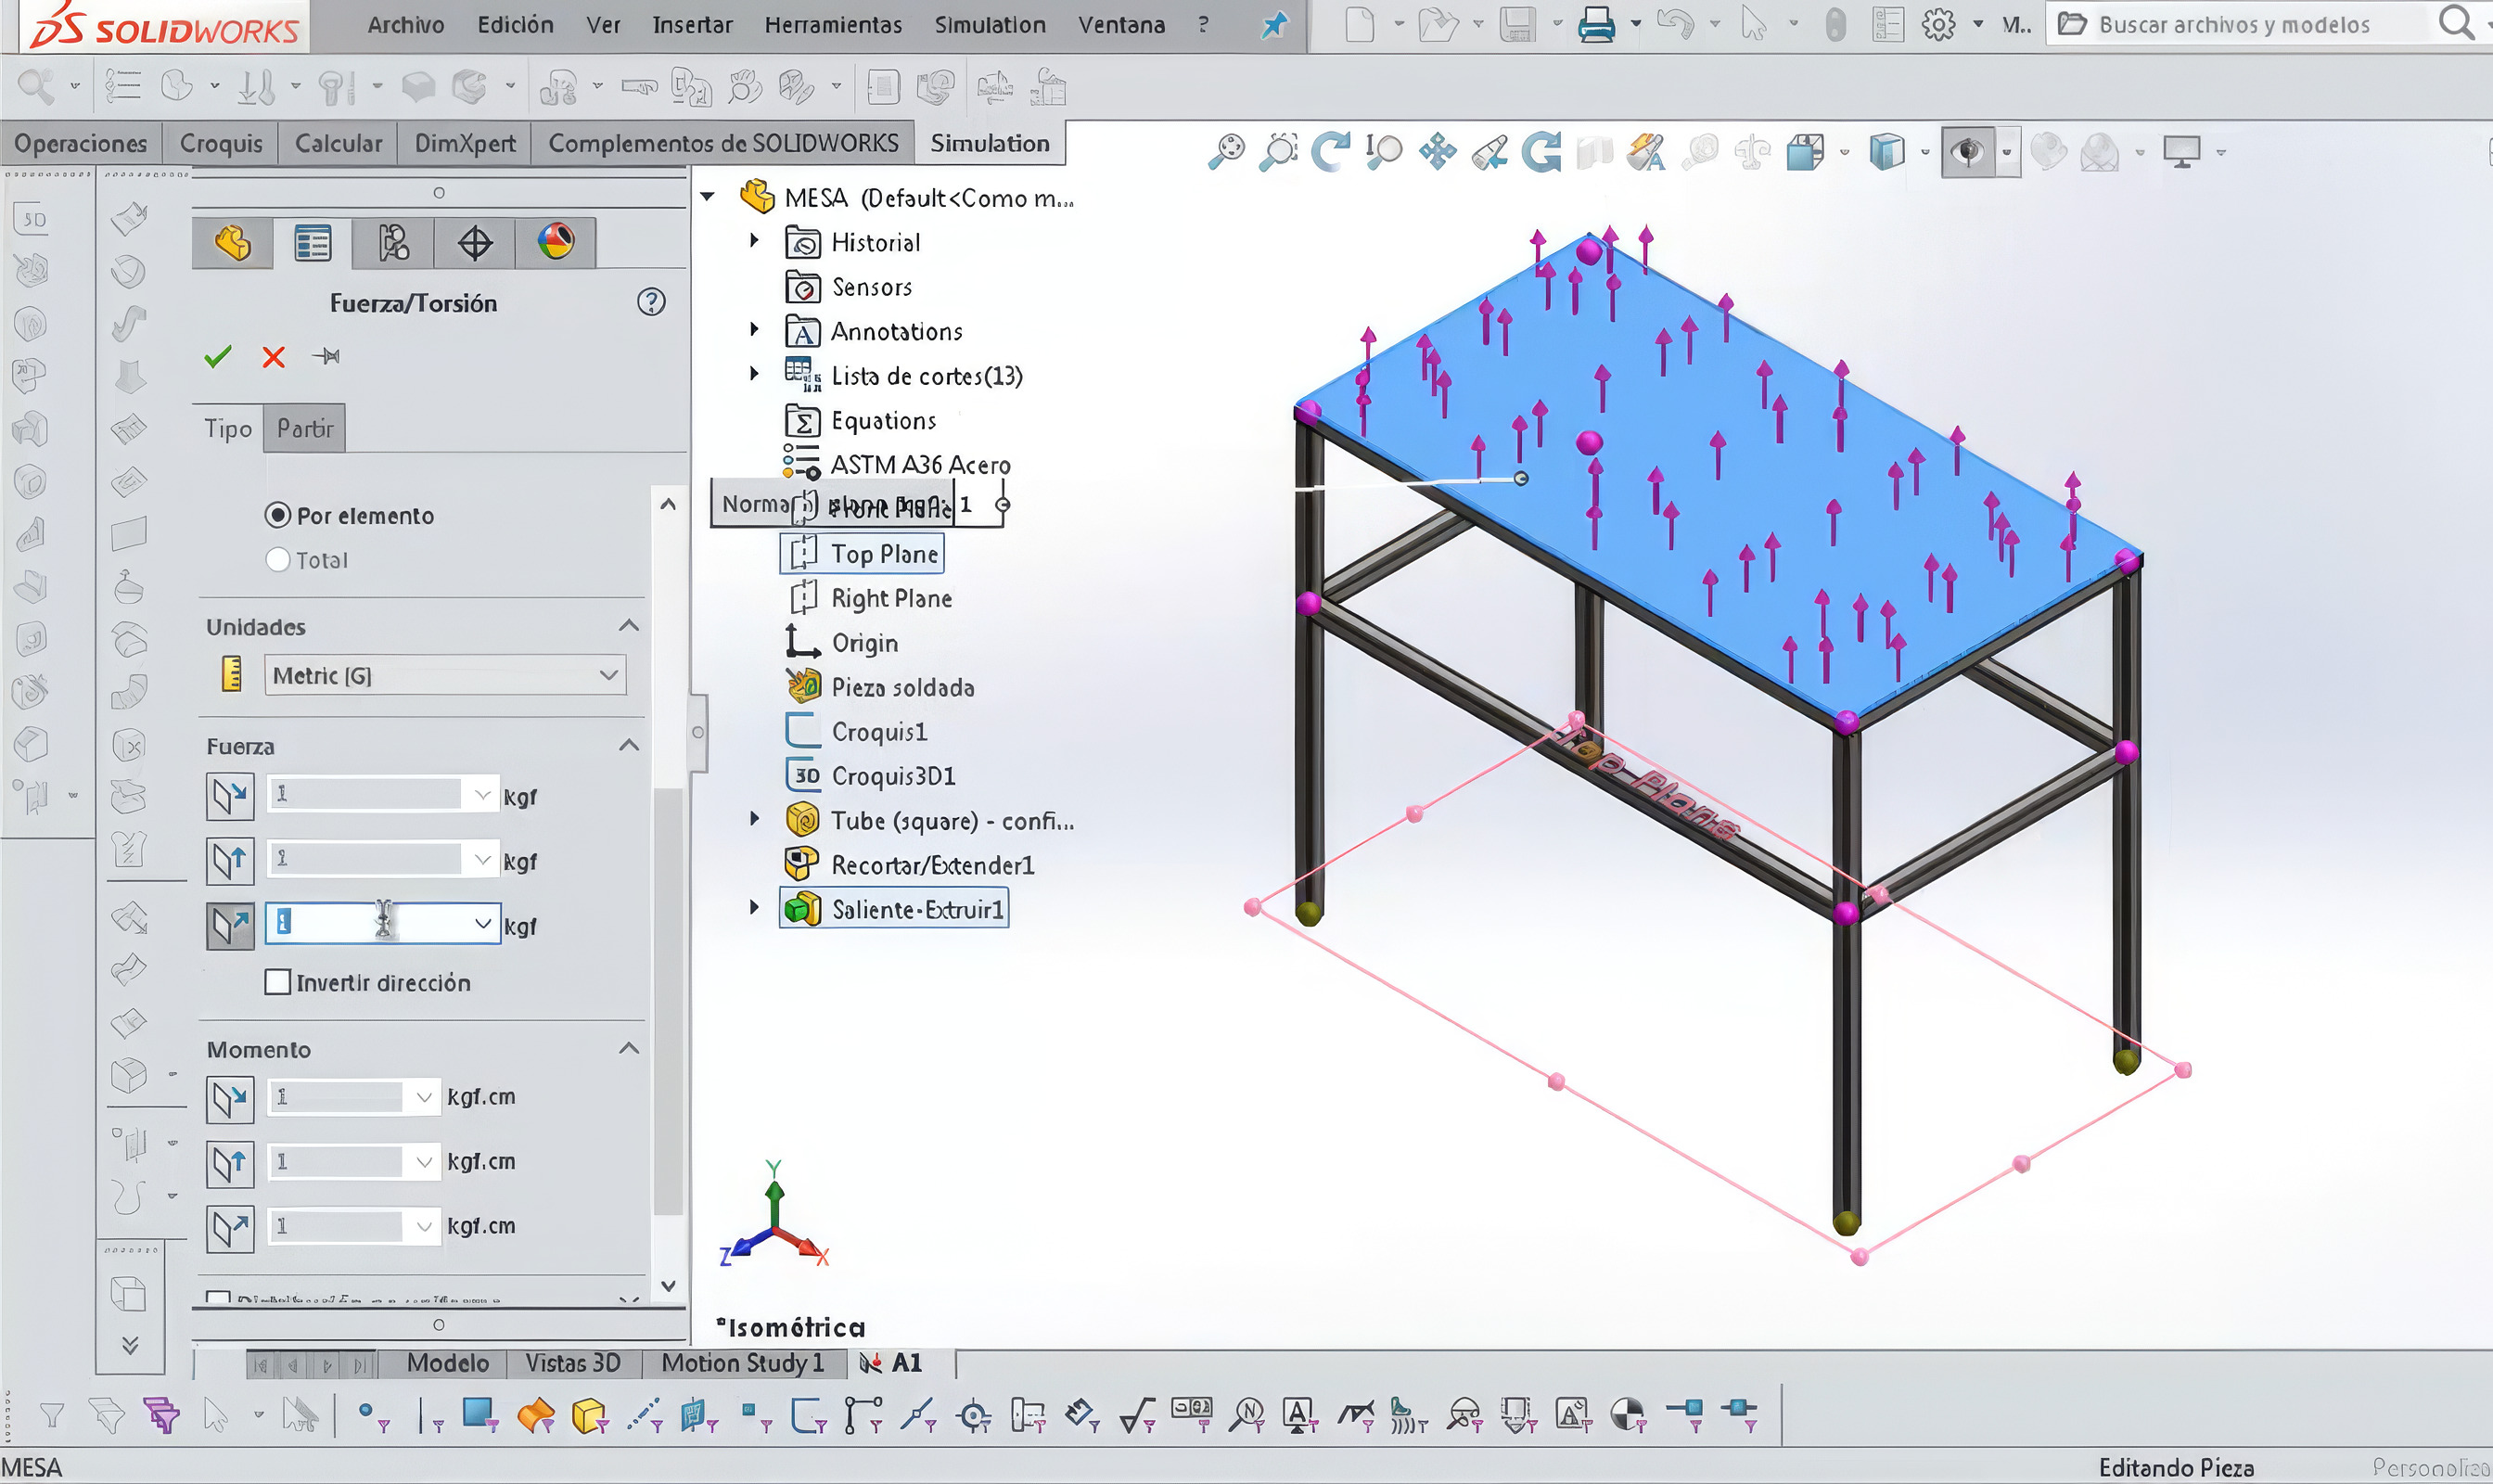Open the DisplayManager color sphere tab icon

[555, 243]
